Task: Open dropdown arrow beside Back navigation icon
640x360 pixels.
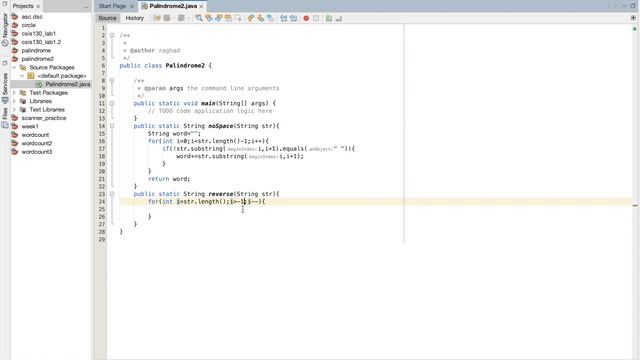Action: [173, 18]
